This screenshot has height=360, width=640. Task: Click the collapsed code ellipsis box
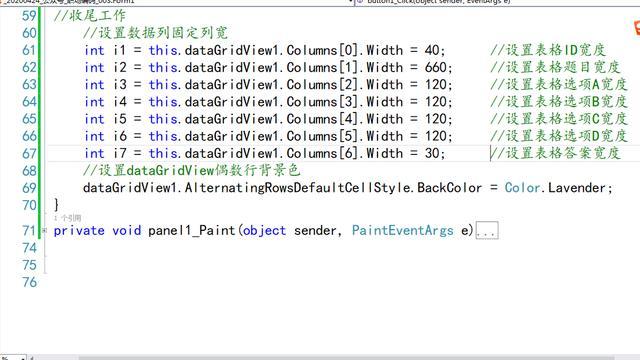coord(487,231)
